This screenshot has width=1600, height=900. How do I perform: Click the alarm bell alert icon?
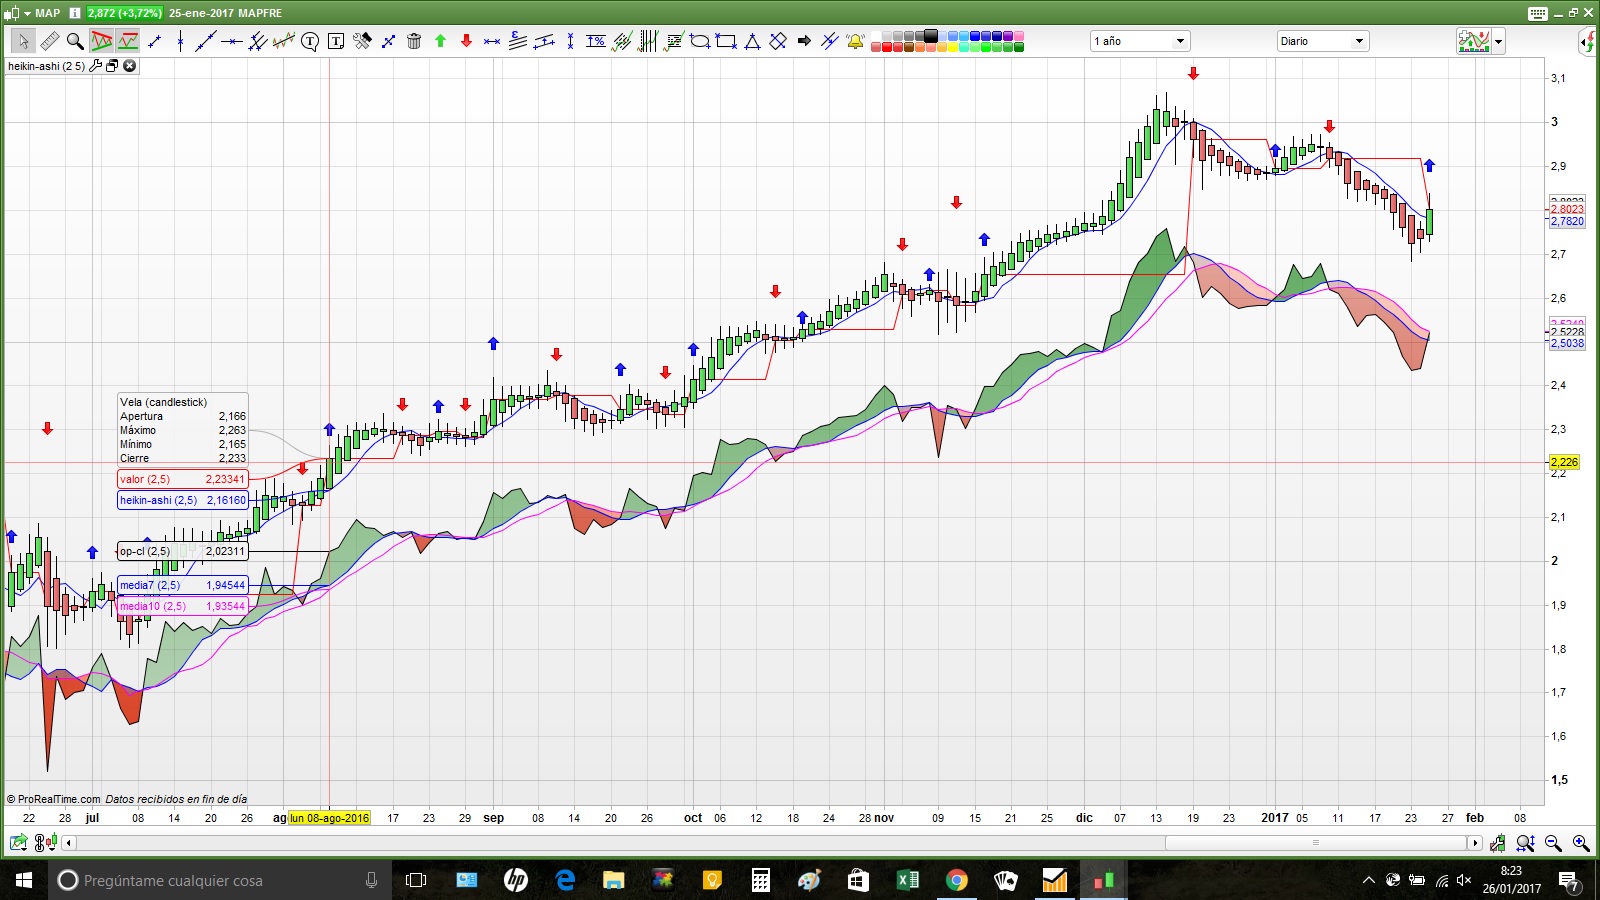856,41
